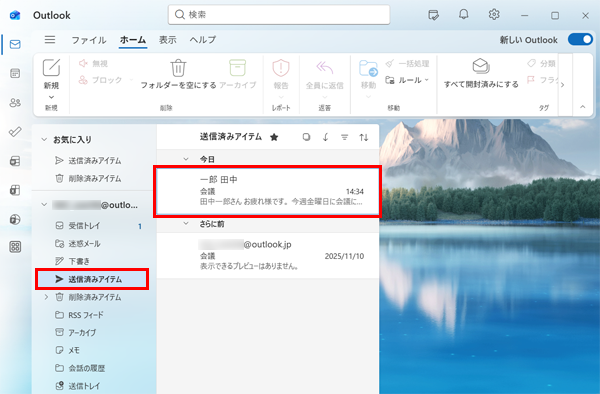Toggle the 新しい Outlook switch
The width and height of the screenshot is (600, 394).
point(580,39)
